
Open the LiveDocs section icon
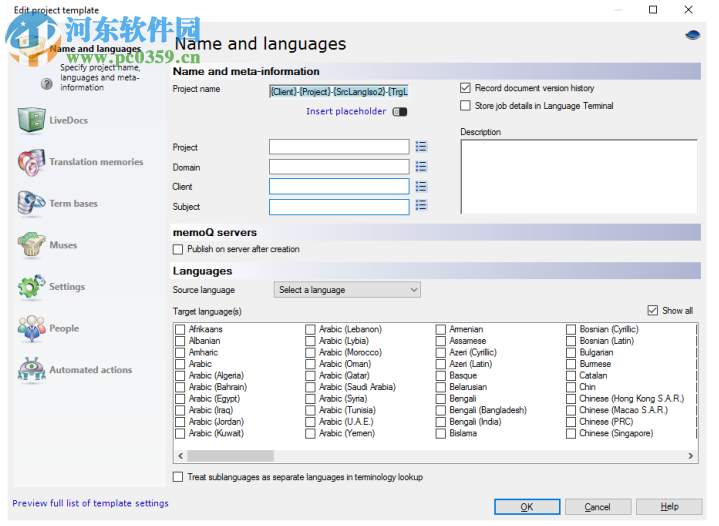click(31, 120)
